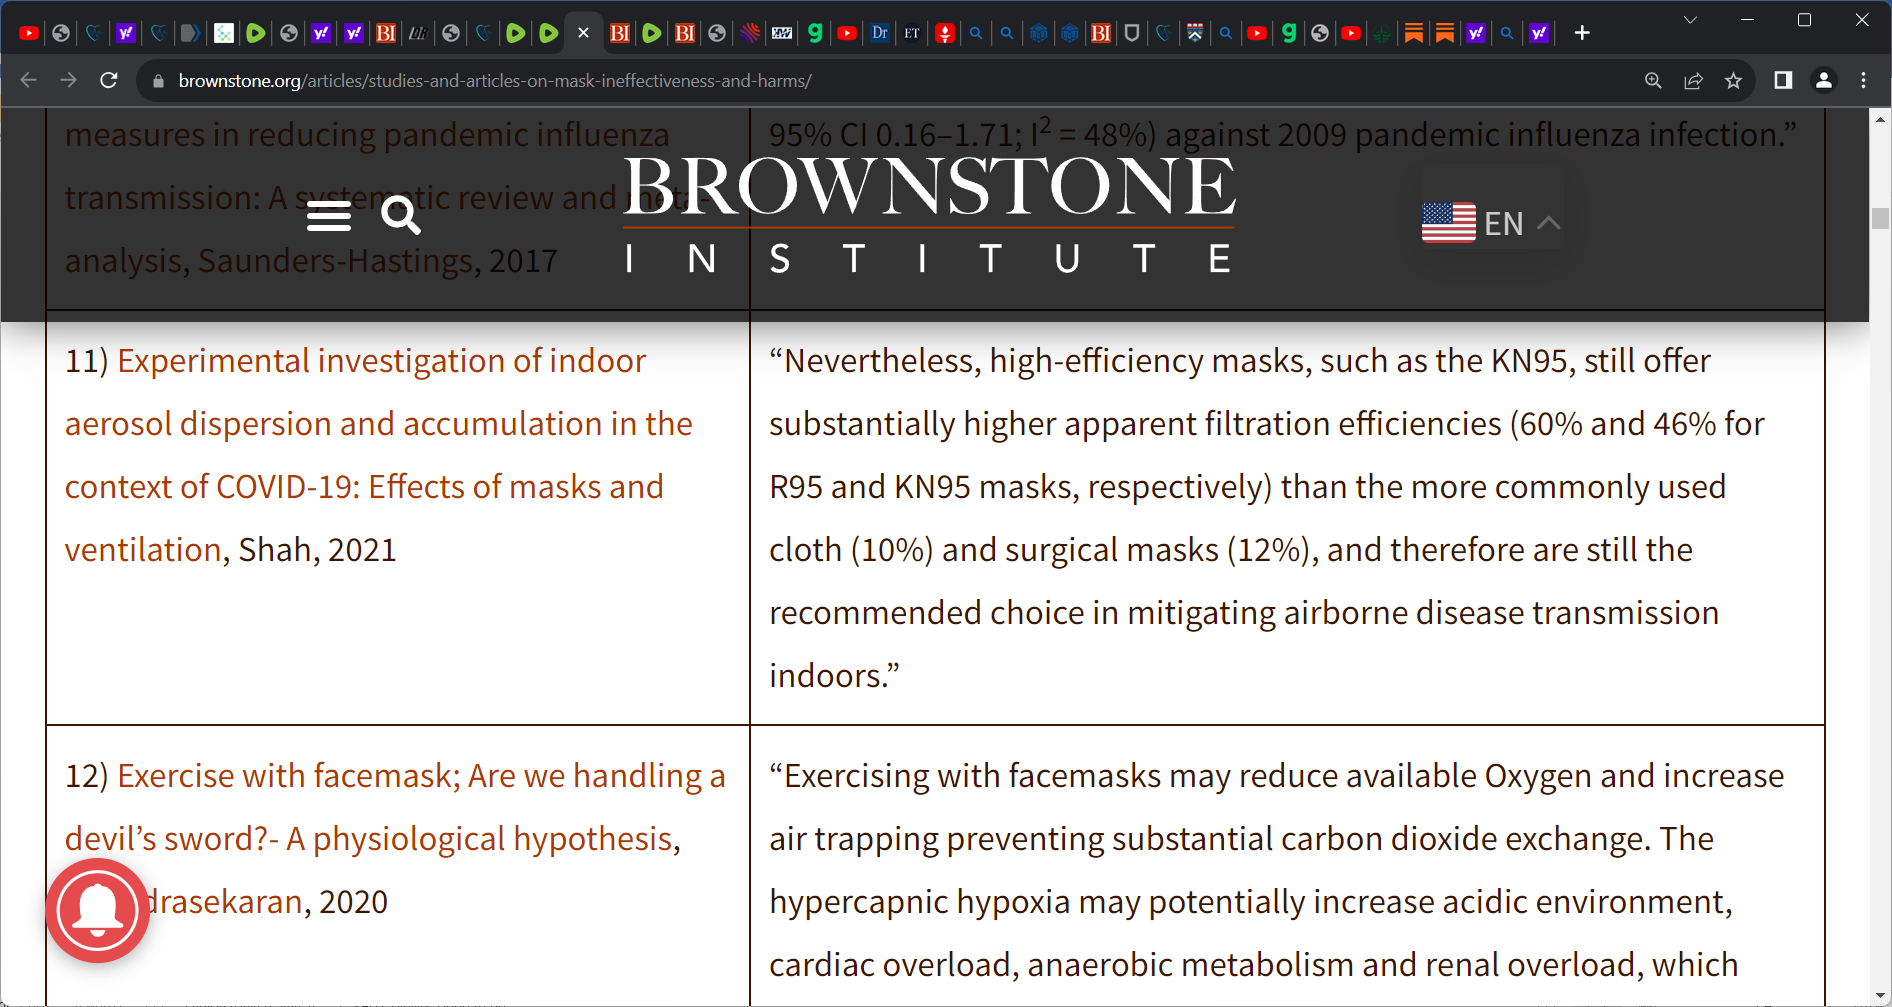Open the browser zoom magnifier control
This screenshot has width=1892, height=1007.
(x=1653, y=80)
